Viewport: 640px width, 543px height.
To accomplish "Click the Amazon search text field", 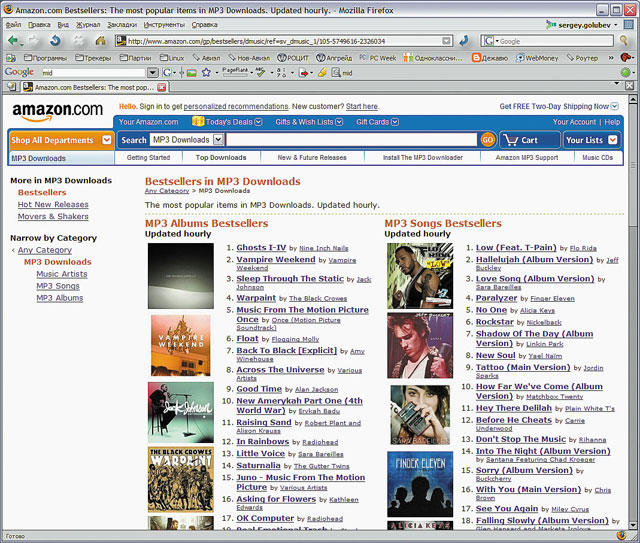I will click(x=351, y=140).
